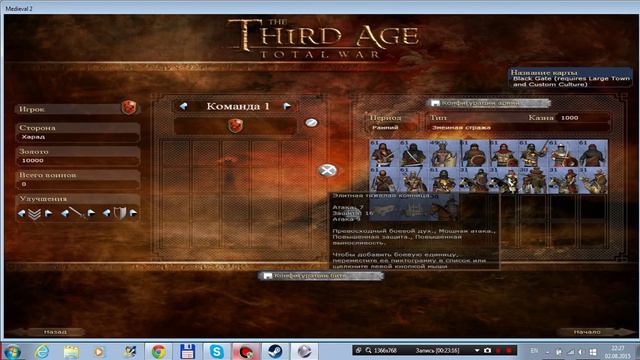Click the Harad shield emblem beside Игрок
This screenshot has height=360, width=640.
[x=129, y=107]
